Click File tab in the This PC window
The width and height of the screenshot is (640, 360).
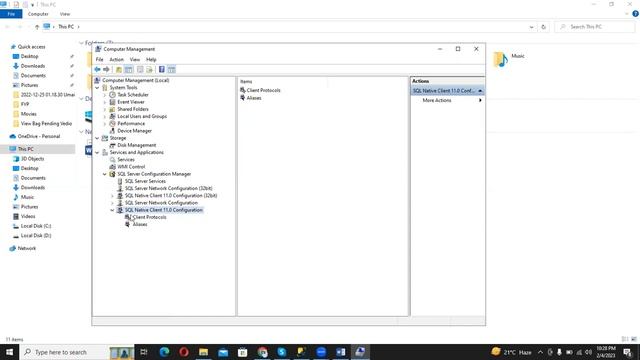pos(11,14)
